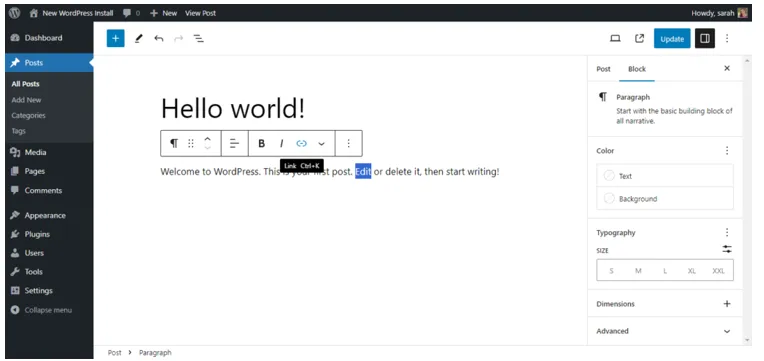Expand the Advanced panel
The image size is (764, 361).
pyautogui.click(x=665, y=331)
